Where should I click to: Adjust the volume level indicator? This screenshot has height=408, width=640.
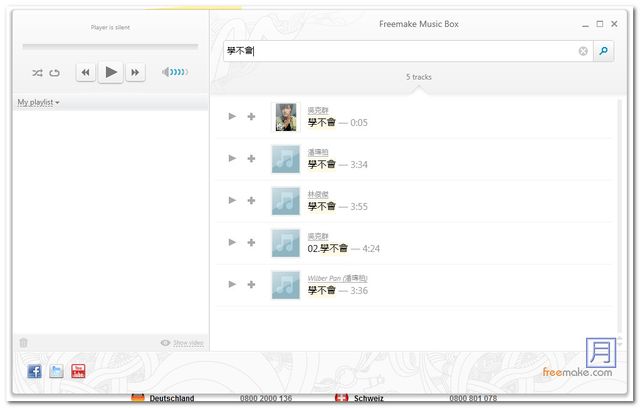175,72
